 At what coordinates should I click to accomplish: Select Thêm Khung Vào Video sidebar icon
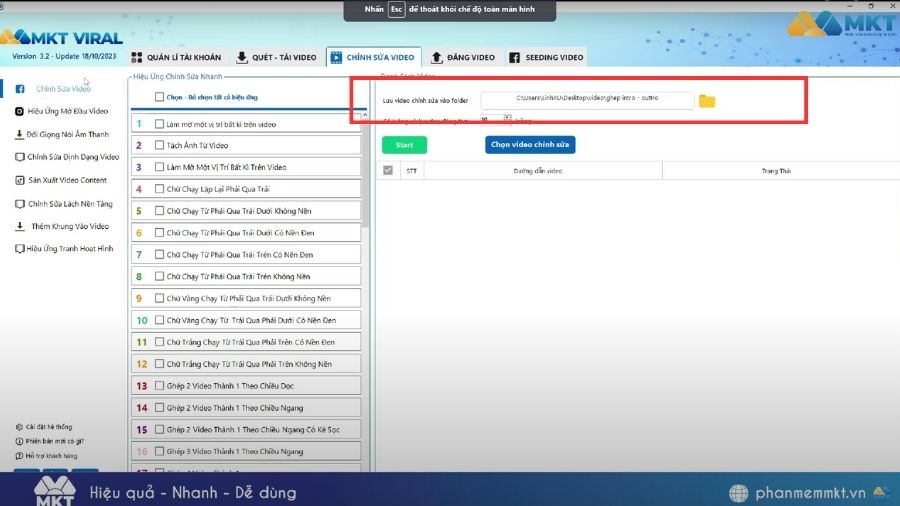tap(20, 226)
